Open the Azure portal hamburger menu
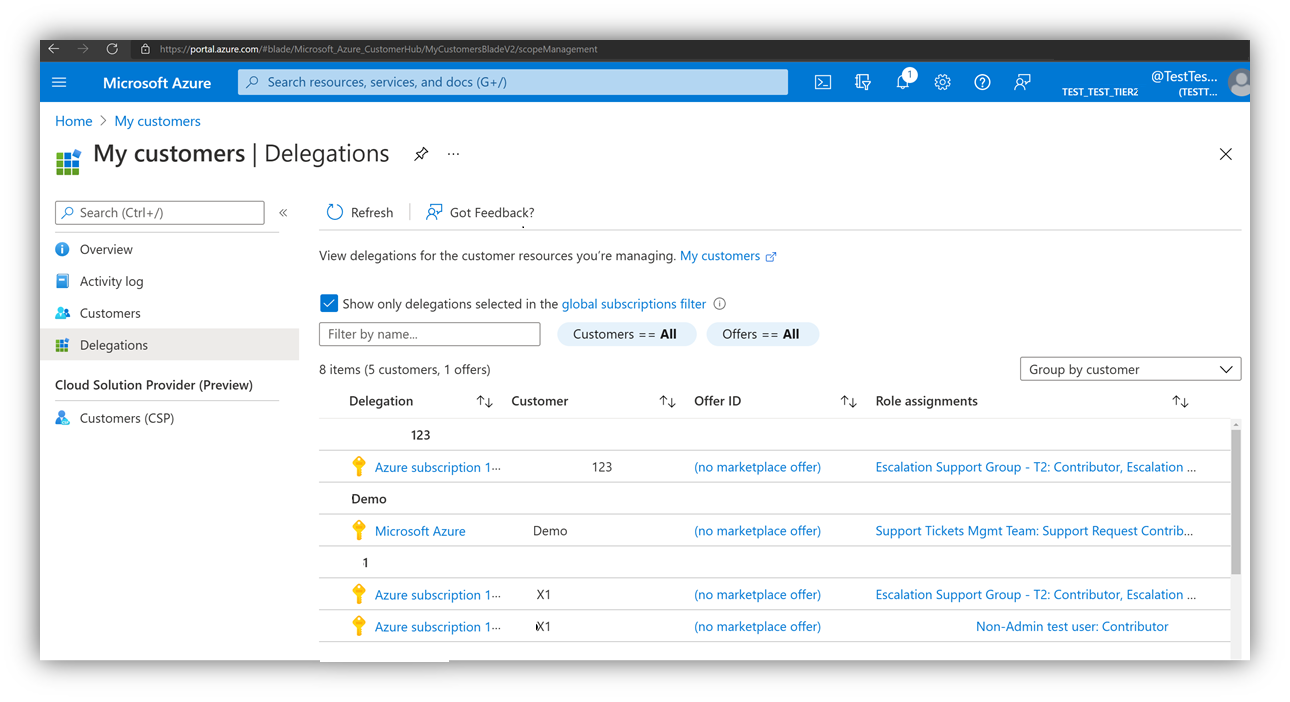The height and width of the screenshot is (702, 1290). click(x=59, y=83)
